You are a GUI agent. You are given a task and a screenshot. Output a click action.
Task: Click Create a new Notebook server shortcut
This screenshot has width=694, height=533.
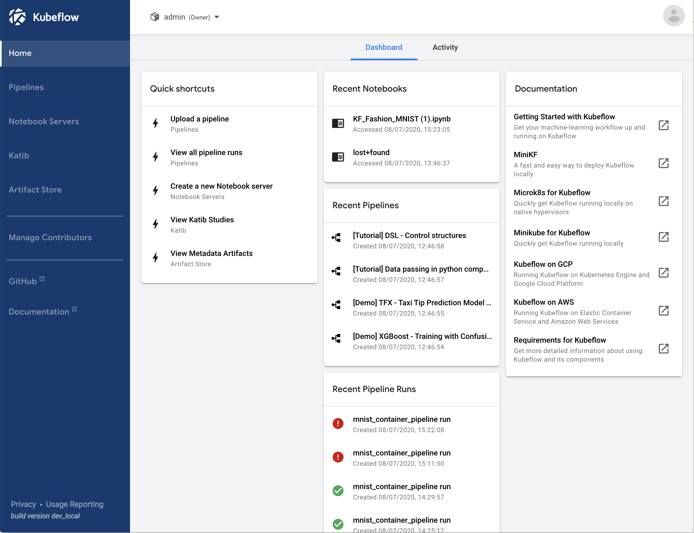[x=221, y=186]
